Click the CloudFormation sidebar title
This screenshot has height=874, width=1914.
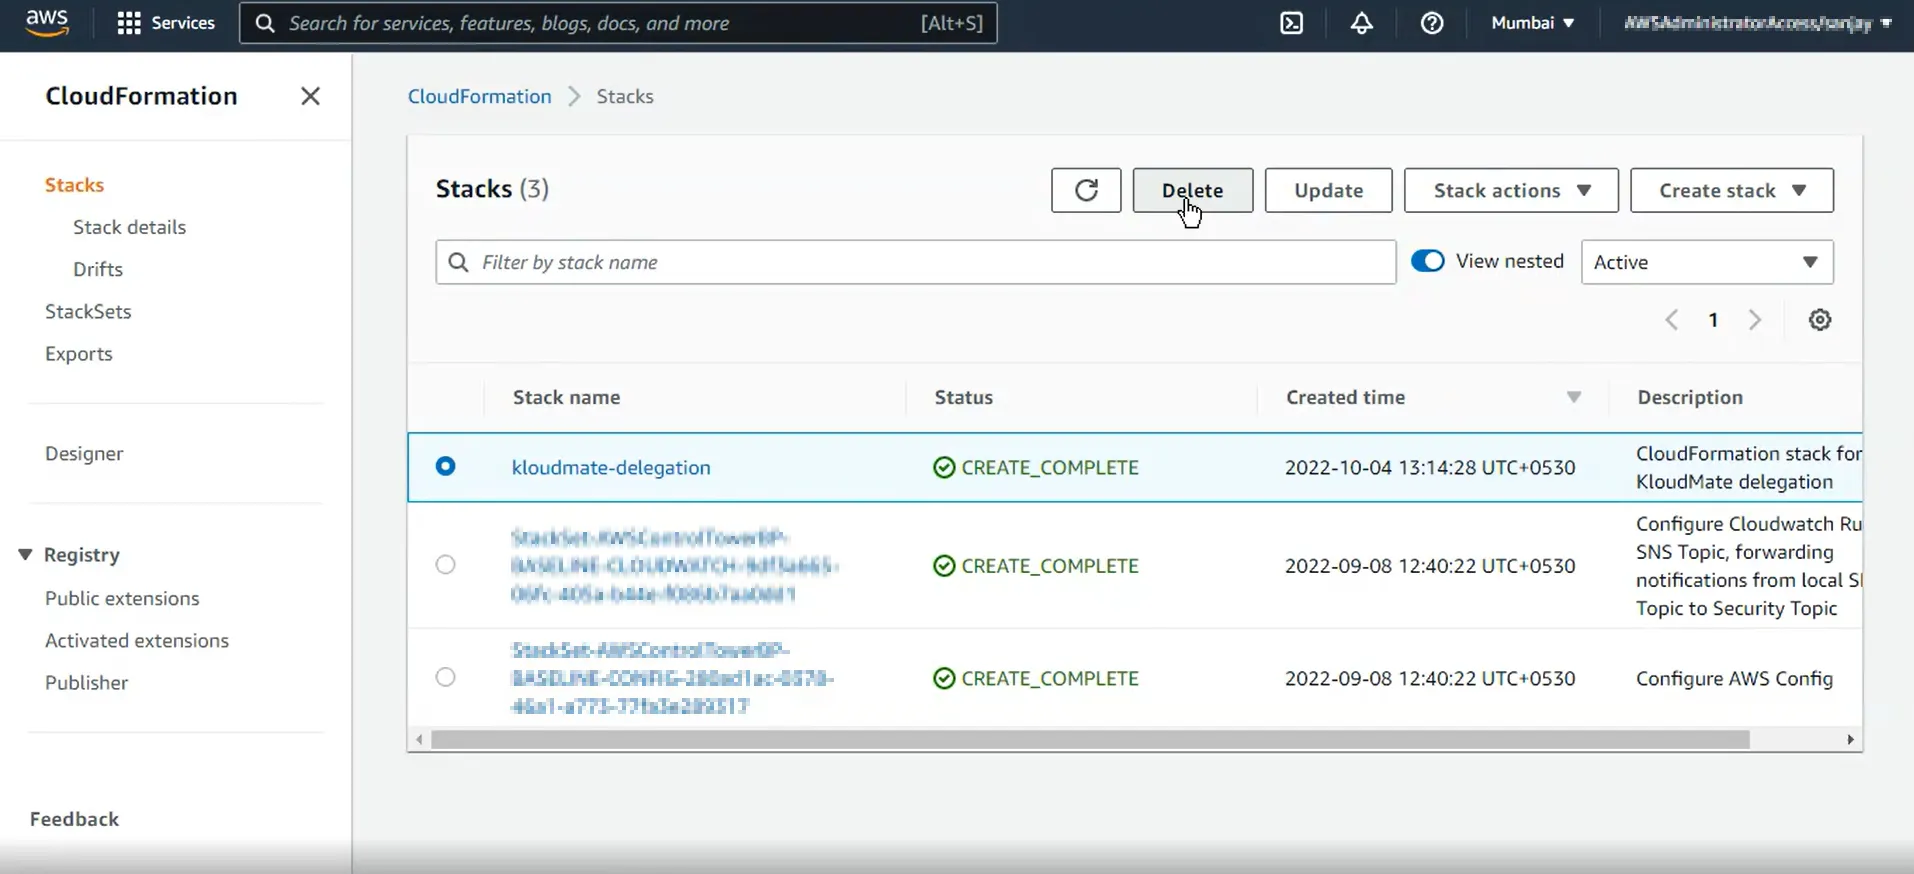[x=141, y=96]
